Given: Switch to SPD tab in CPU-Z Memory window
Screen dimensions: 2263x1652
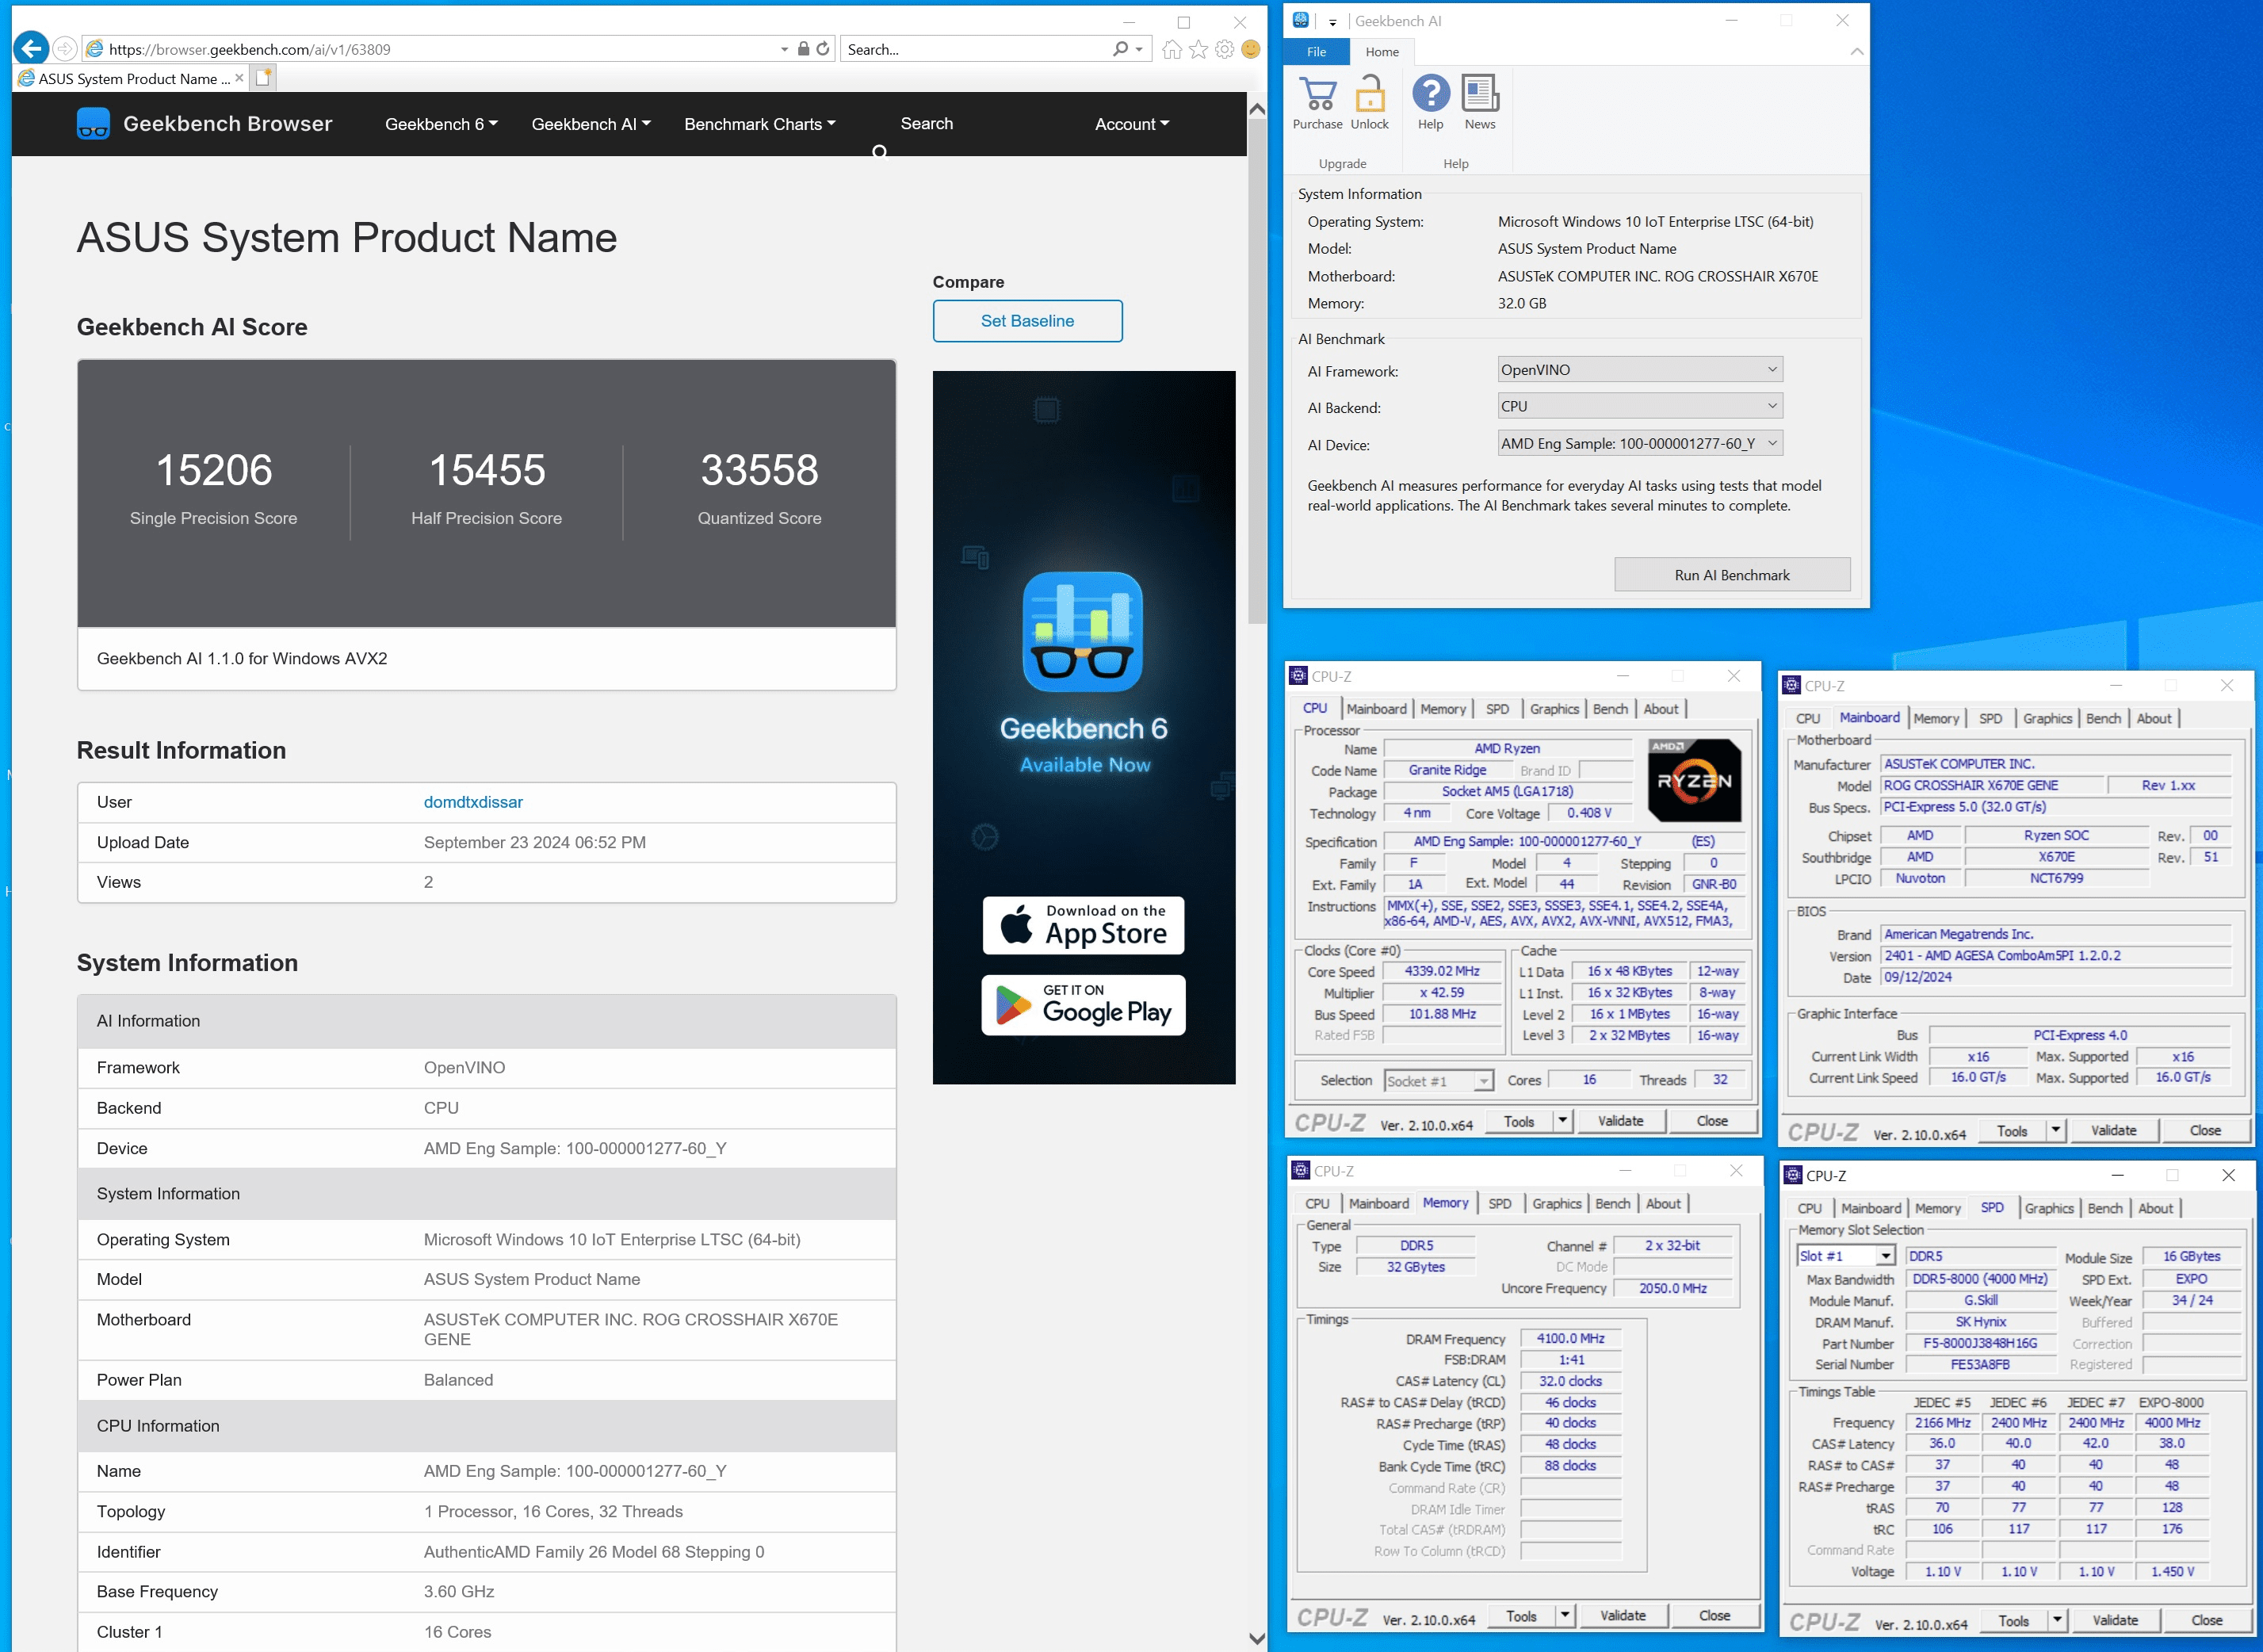Looking at the screenshot, I should tap(1499, 1204).
